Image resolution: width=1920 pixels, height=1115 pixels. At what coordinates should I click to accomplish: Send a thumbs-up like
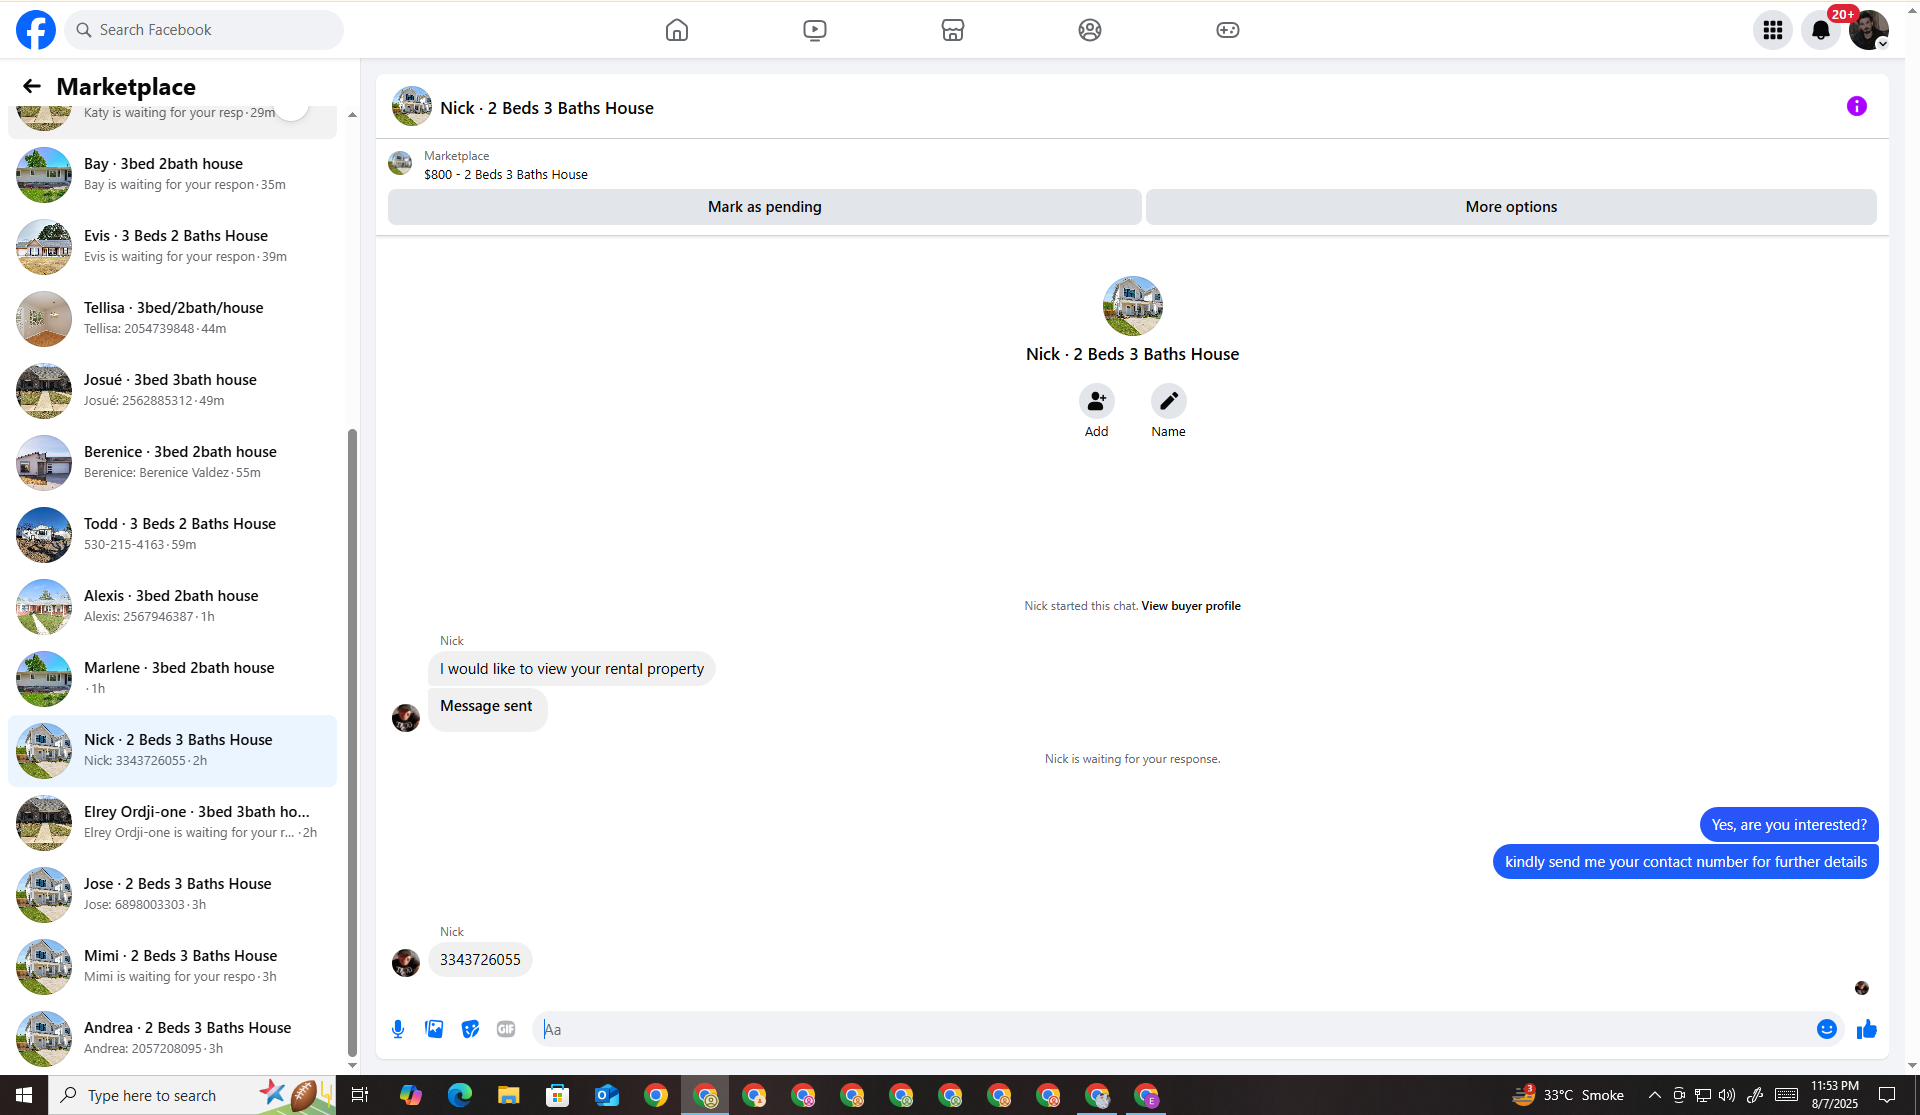point(1866,1029)
